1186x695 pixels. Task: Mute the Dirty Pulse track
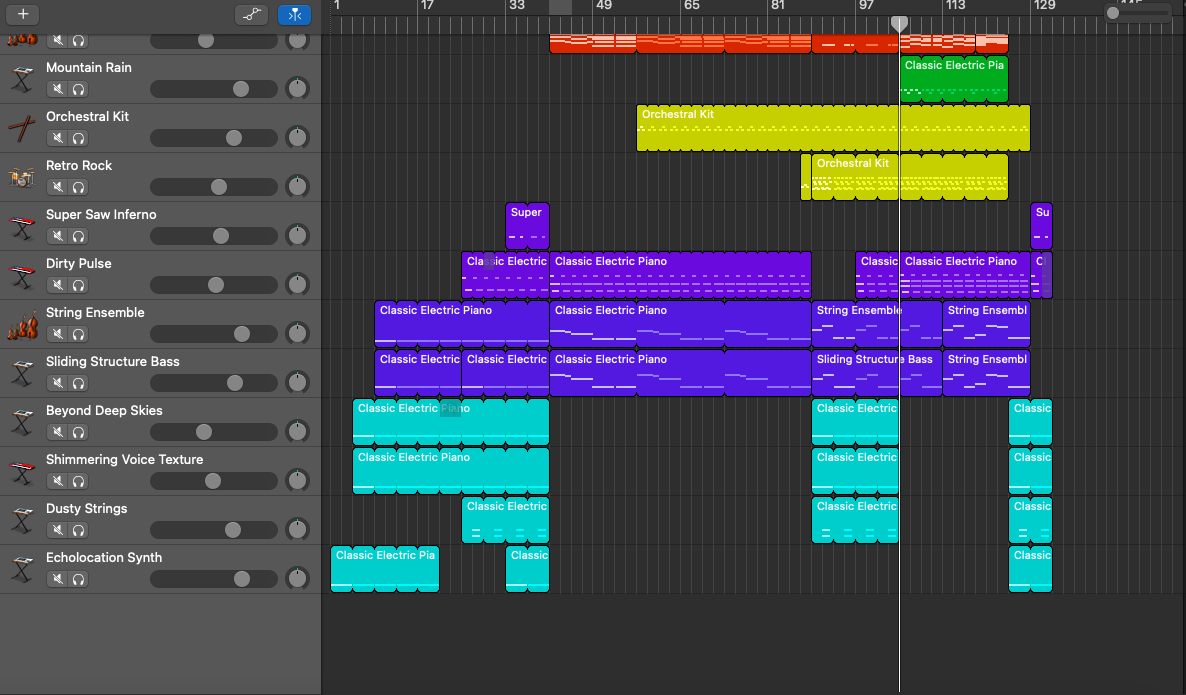coord(58,285)
